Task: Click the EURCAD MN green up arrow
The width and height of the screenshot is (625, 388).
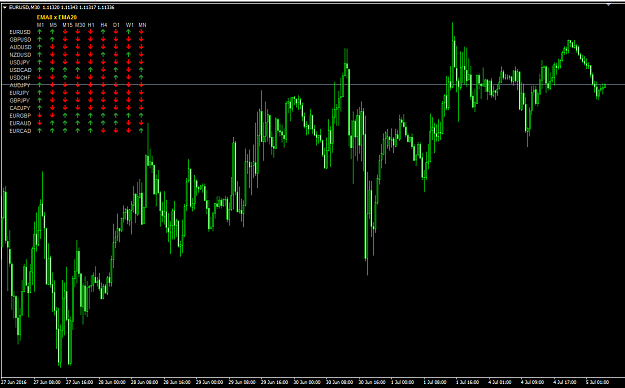Action: pos(141,131)
